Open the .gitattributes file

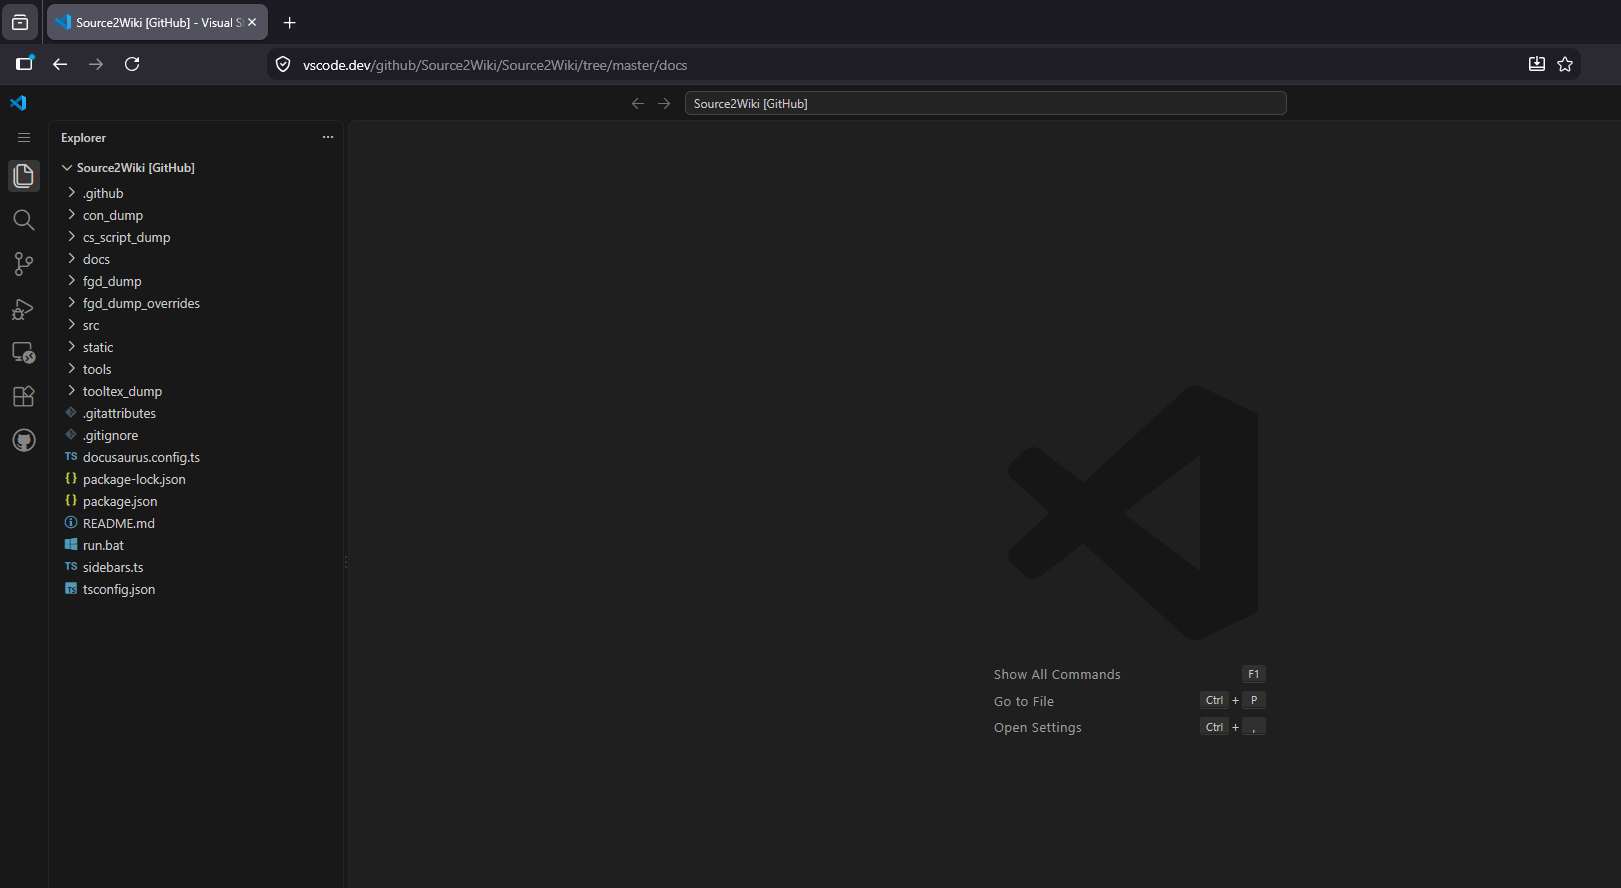pos(196,413)
